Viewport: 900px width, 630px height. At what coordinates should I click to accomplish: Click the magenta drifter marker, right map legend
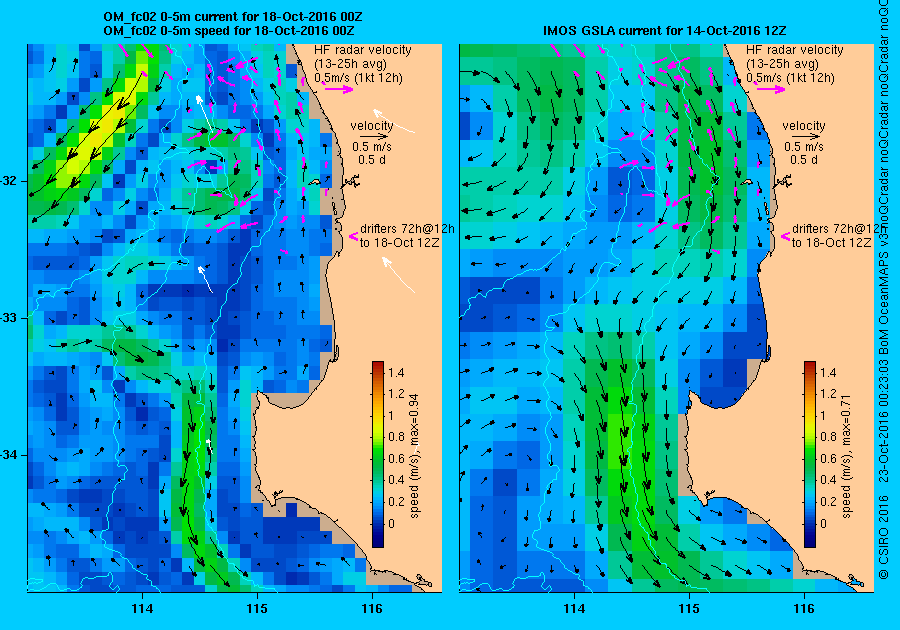[785, 236]
